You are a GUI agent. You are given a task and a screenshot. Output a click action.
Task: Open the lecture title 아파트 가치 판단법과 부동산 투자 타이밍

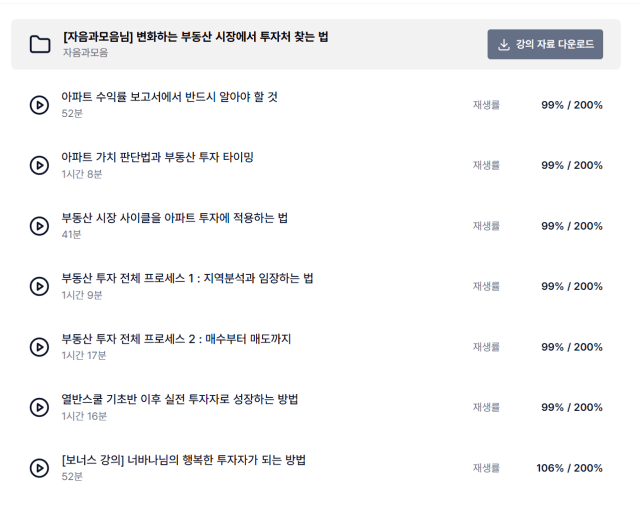click(158, 157)
